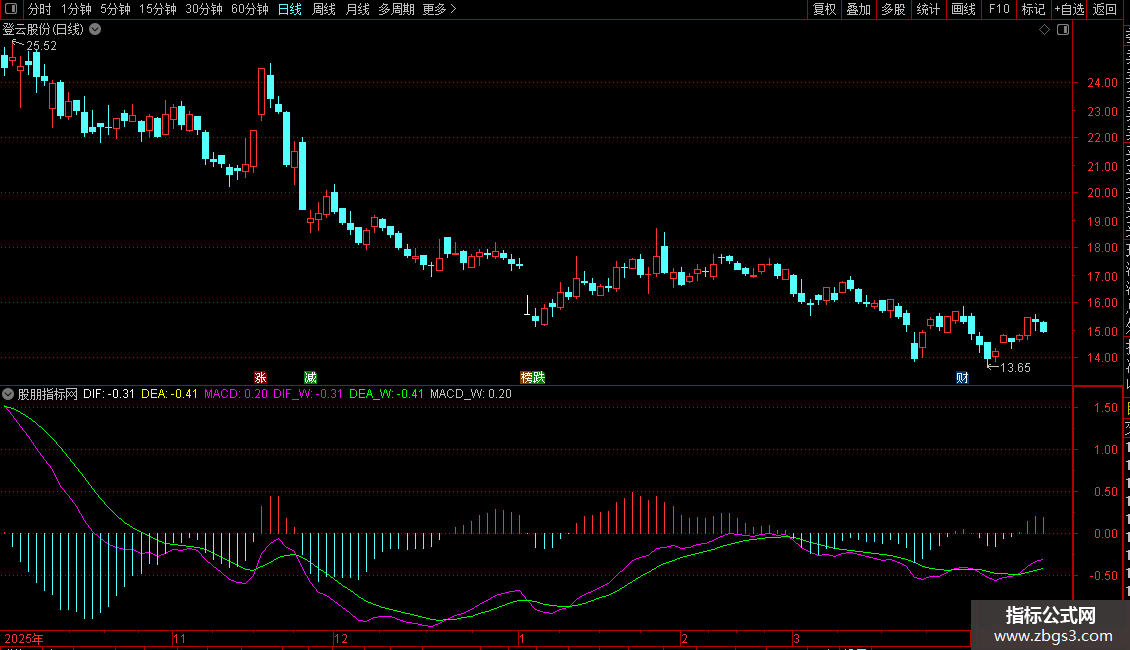Click the 标记 mark button
This screenshot has height=650, width=1130.
pos(1033,9)
